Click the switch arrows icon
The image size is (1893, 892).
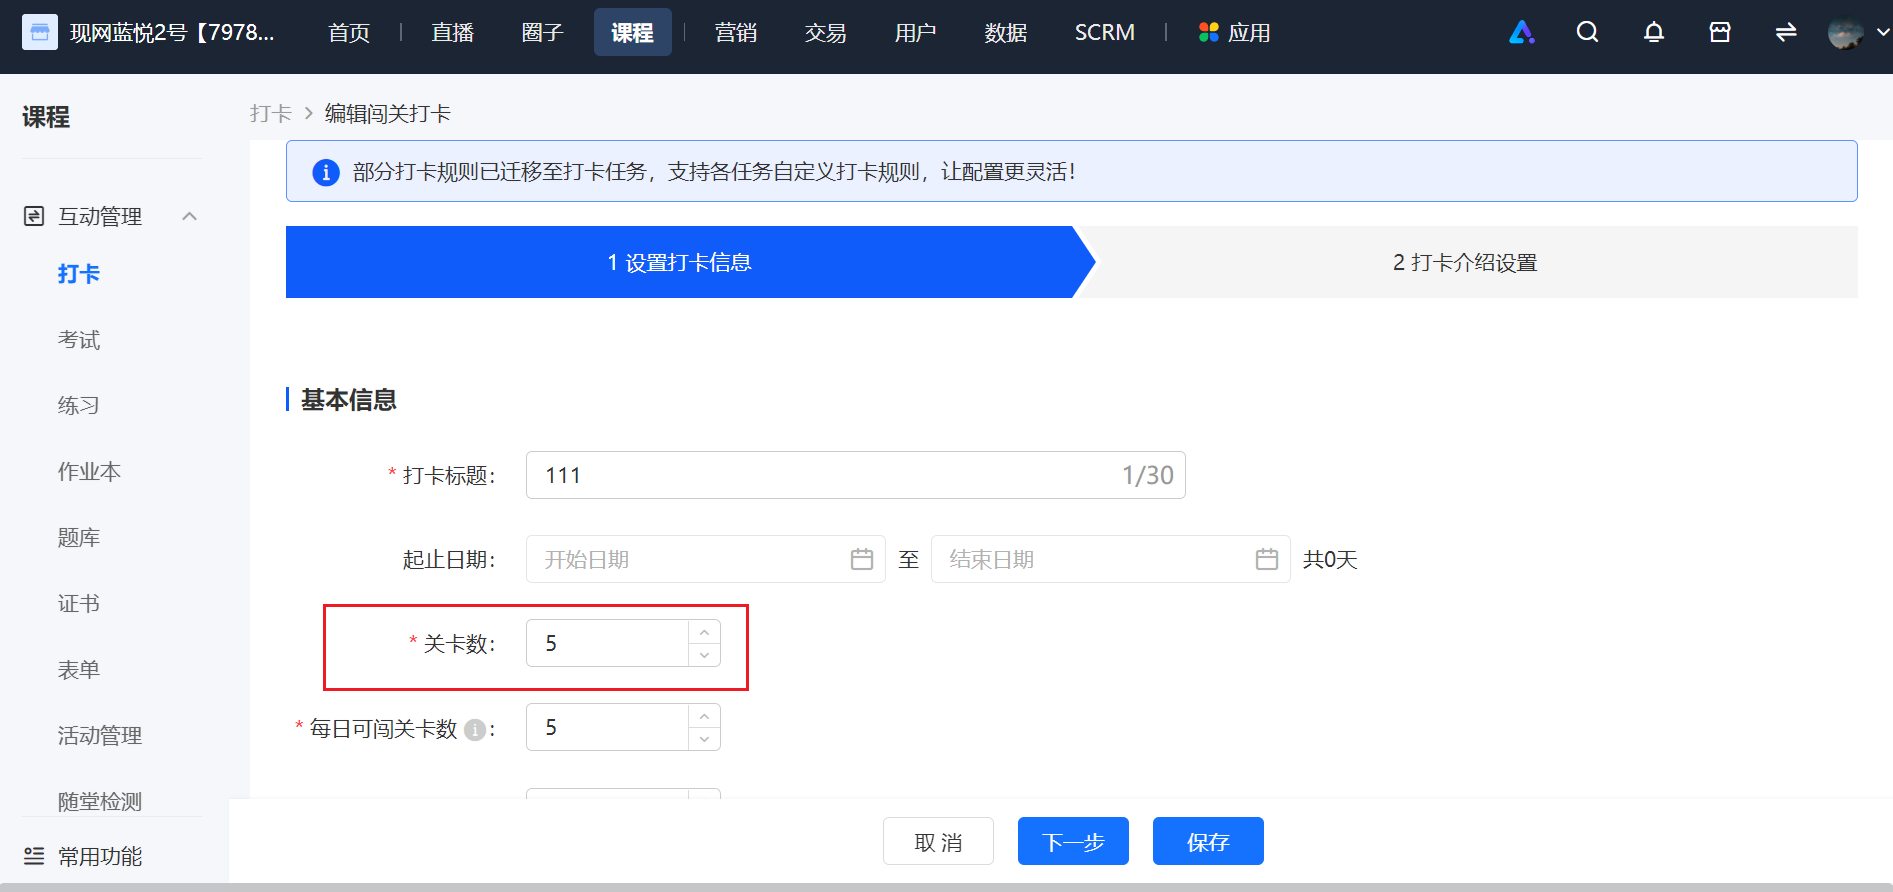[x=1786, y=33]
